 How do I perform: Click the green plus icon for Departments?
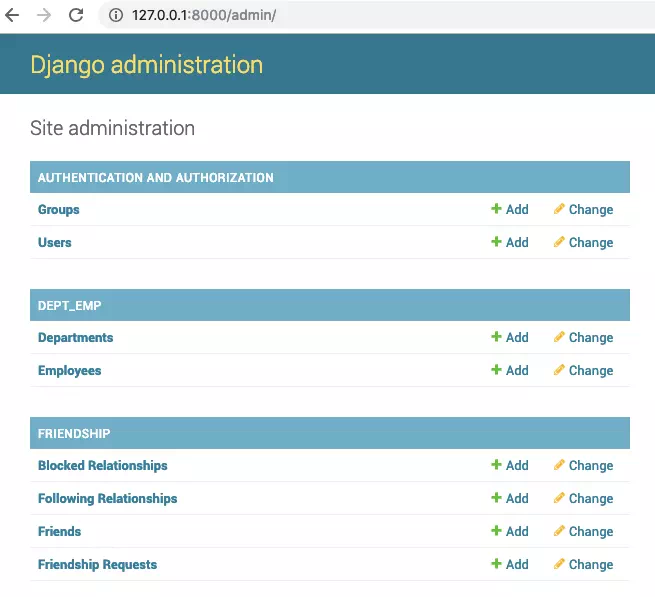pos(496,336)
